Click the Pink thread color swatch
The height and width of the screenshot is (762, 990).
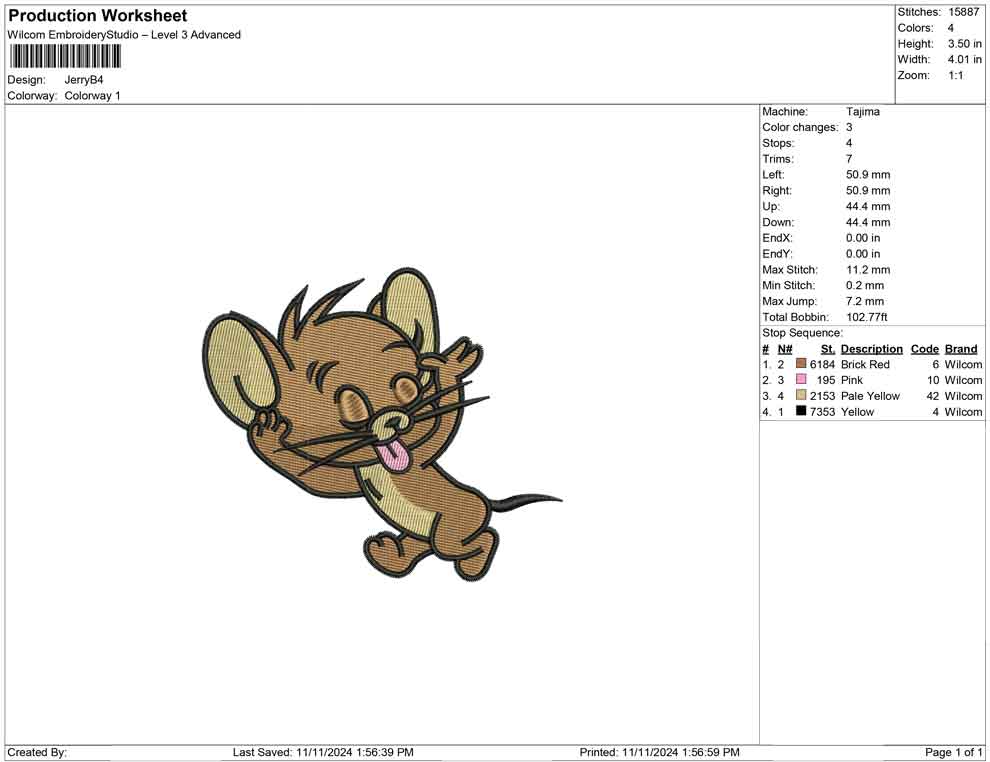tap(801, 379)
